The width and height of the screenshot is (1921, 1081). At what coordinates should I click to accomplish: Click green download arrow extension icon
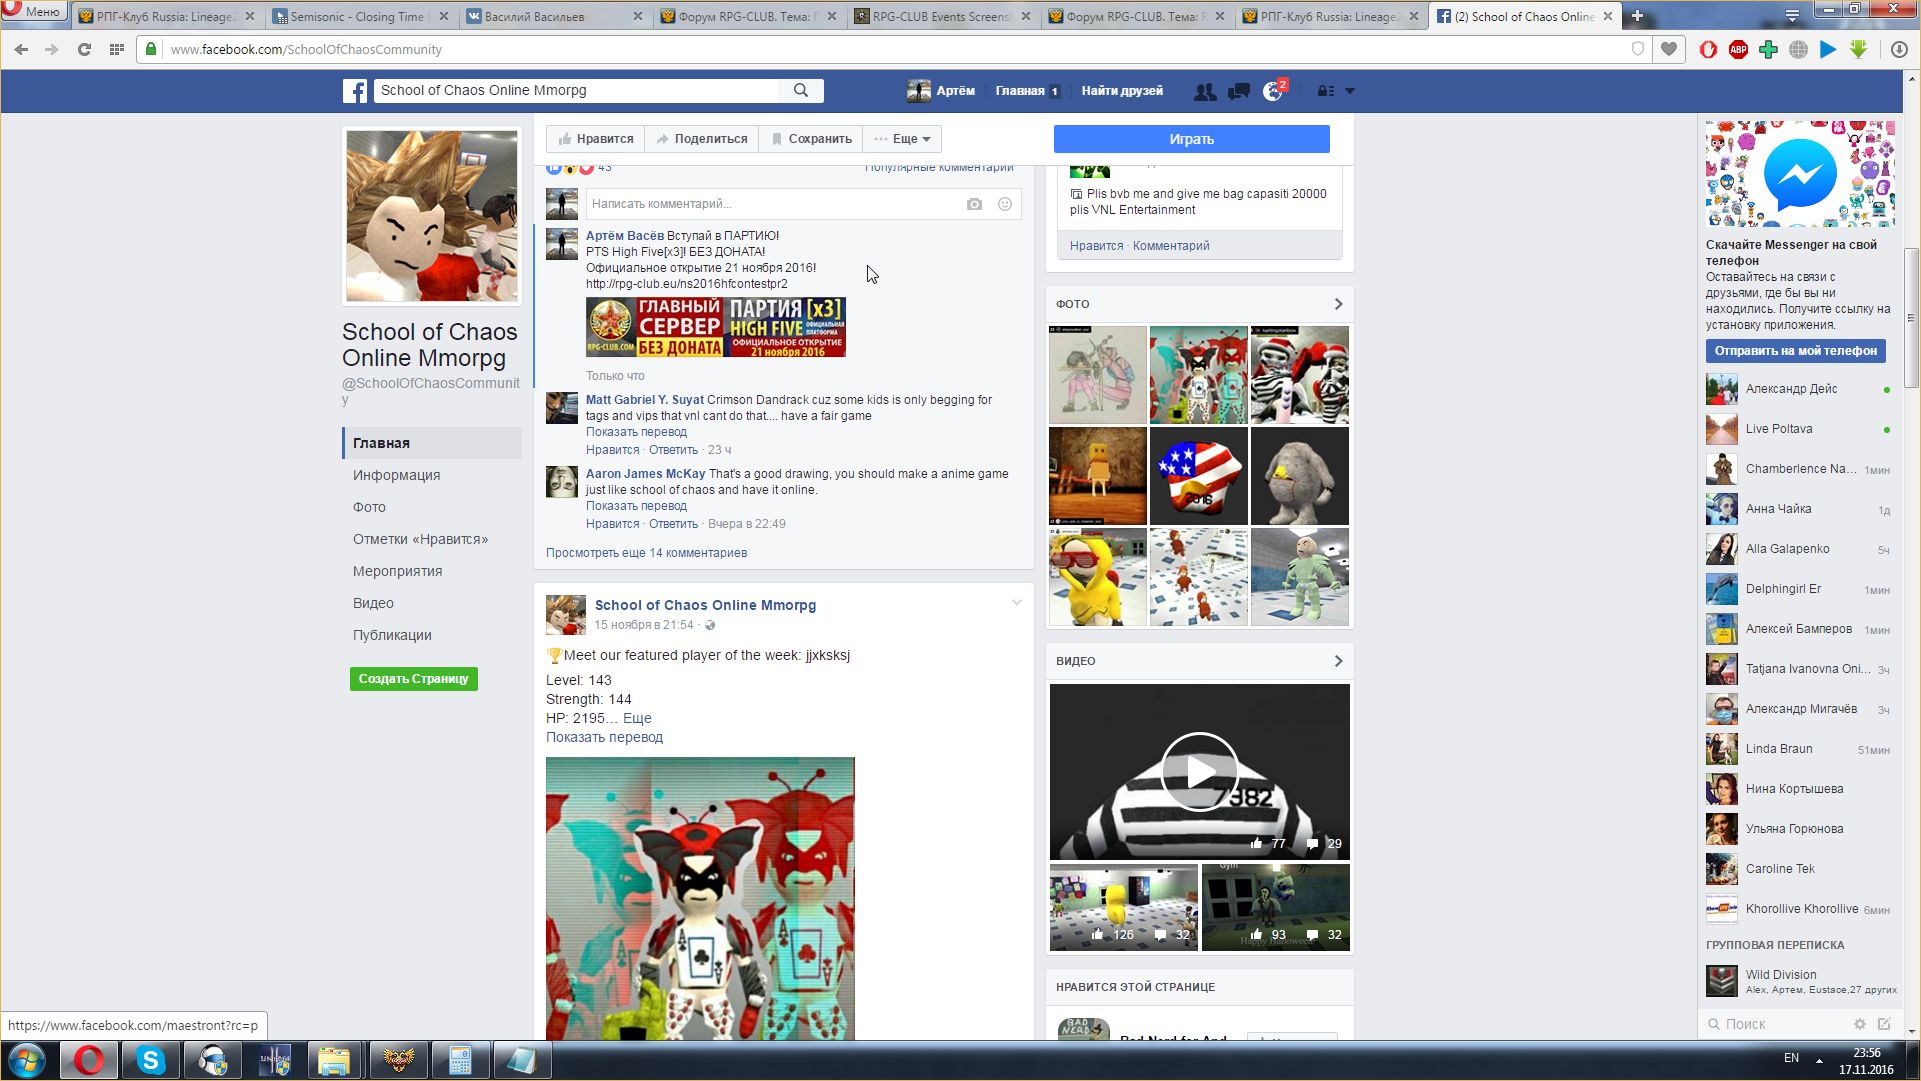pyautogui.click(x=1858, y=49)
